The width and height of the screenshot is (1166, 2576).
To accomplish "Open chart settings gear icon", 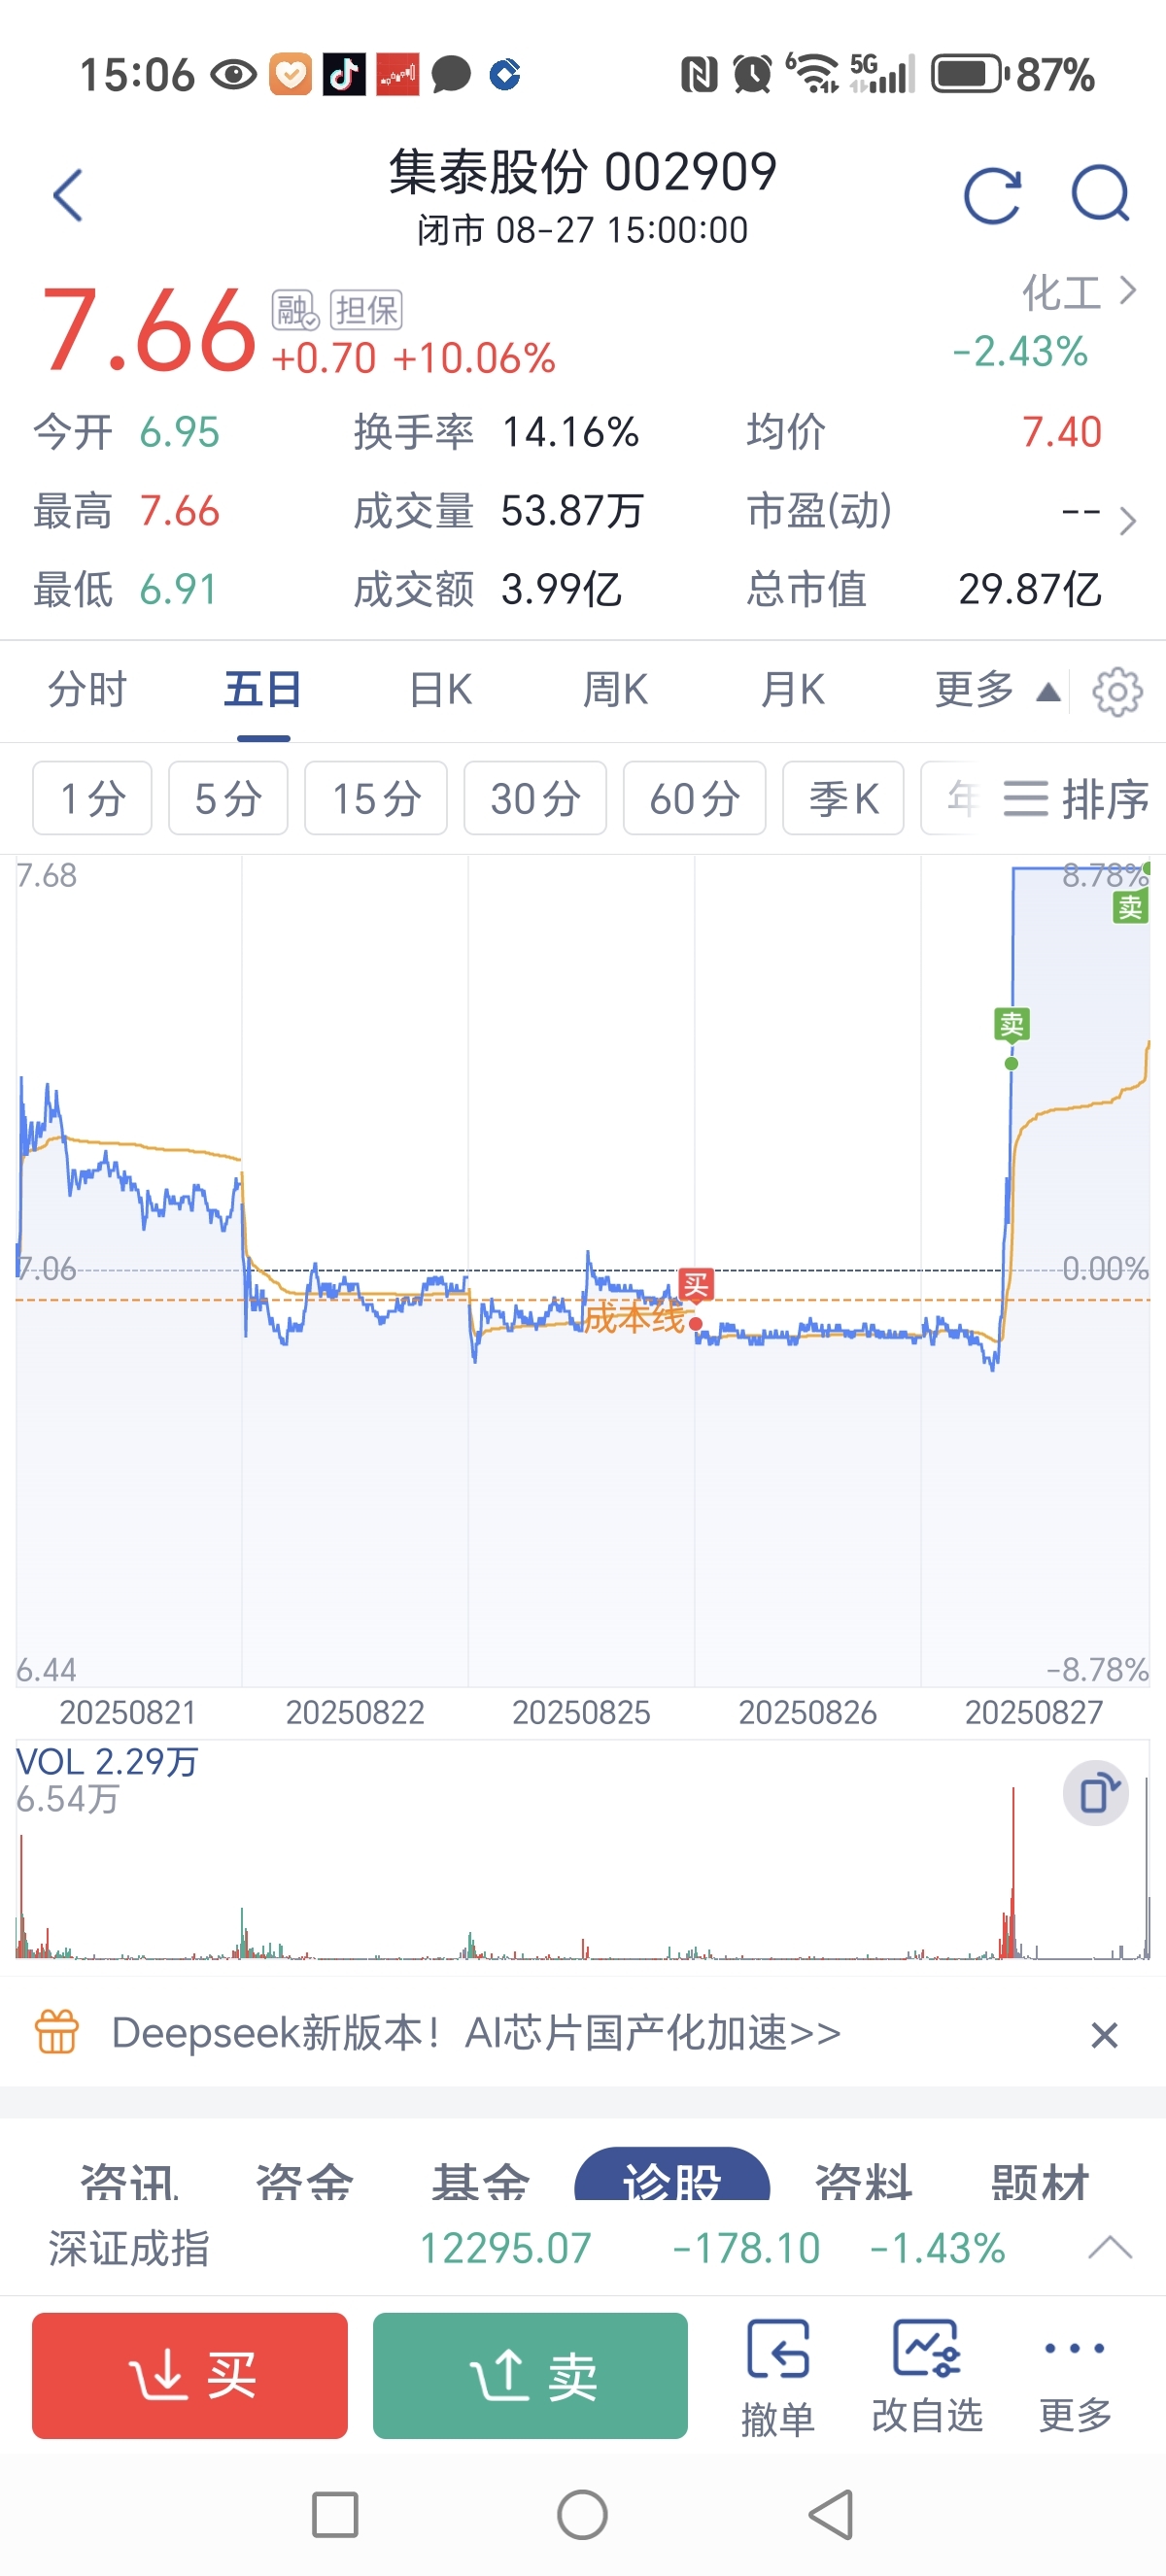I will [x=1117, y=691].
